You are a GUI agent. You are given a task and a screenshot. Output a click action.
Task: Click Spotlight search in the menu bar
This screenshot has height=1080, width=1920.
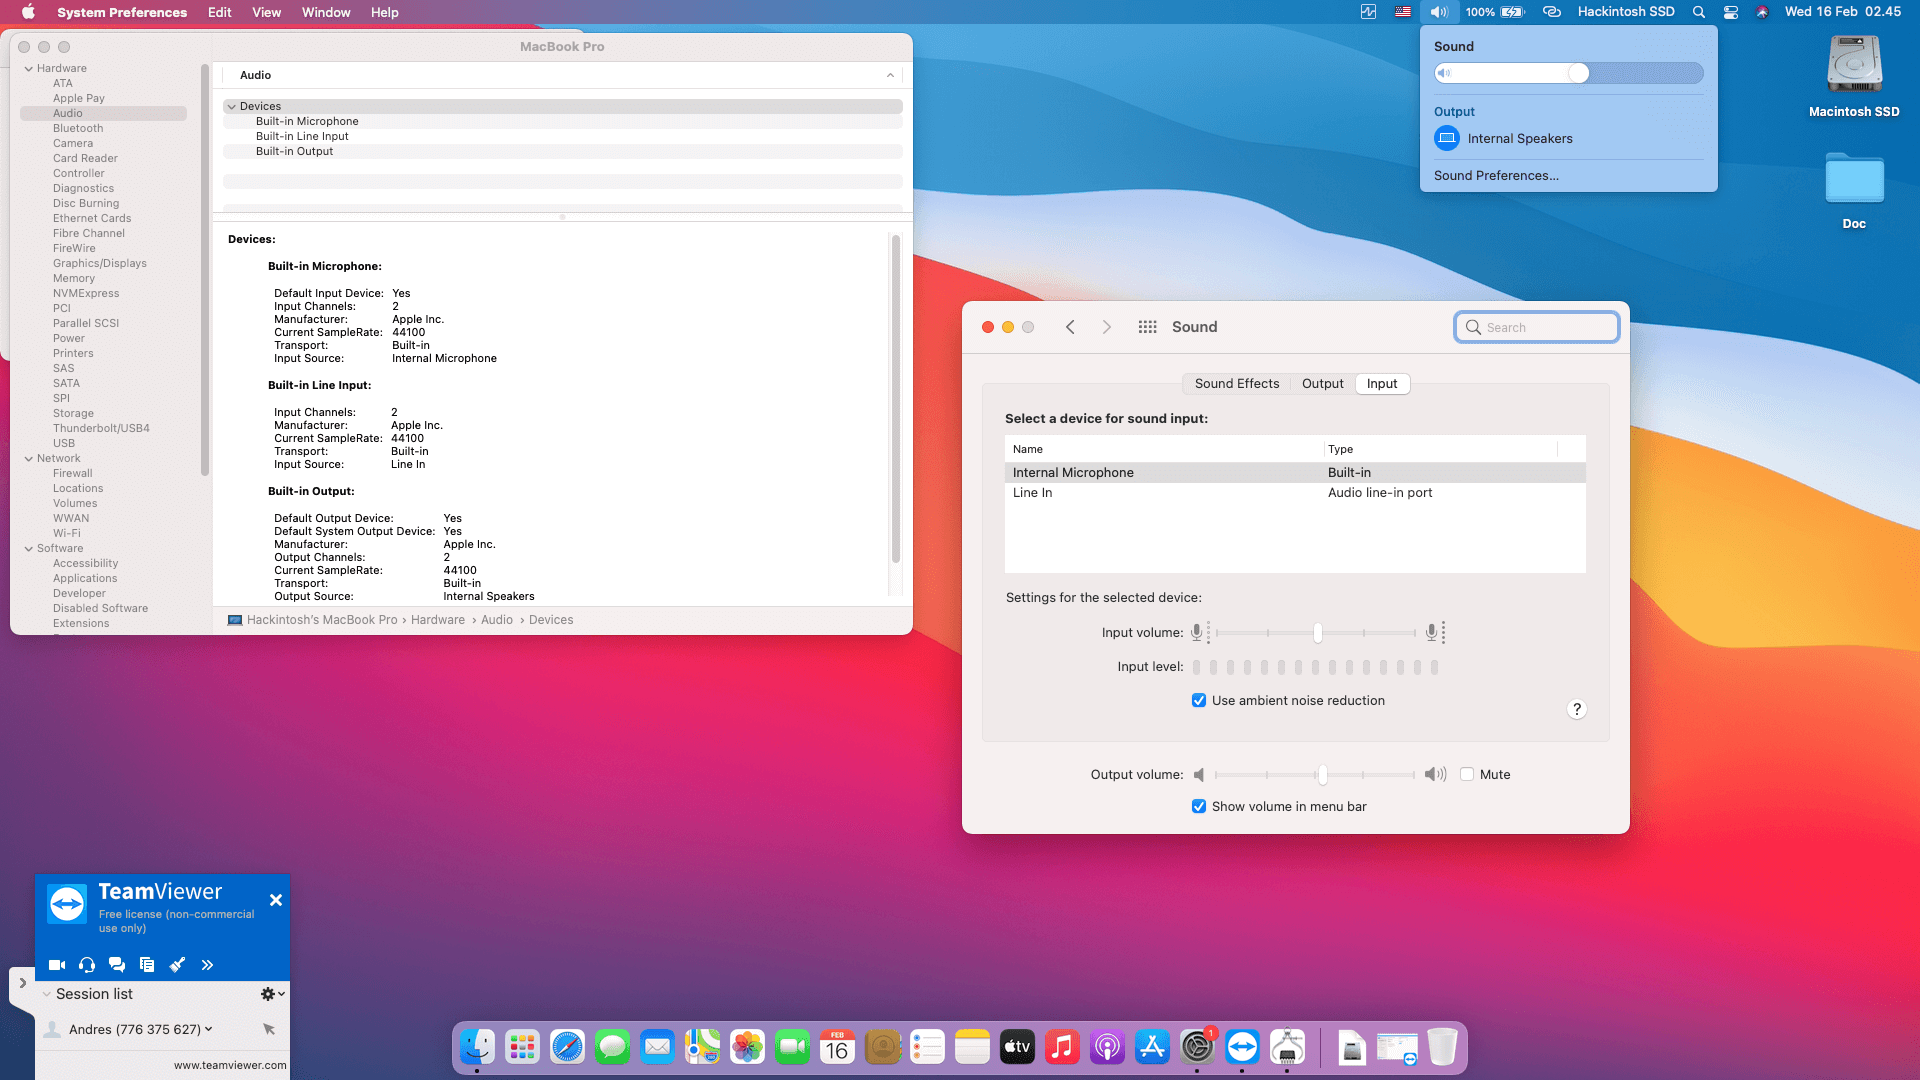point(1699,12)
